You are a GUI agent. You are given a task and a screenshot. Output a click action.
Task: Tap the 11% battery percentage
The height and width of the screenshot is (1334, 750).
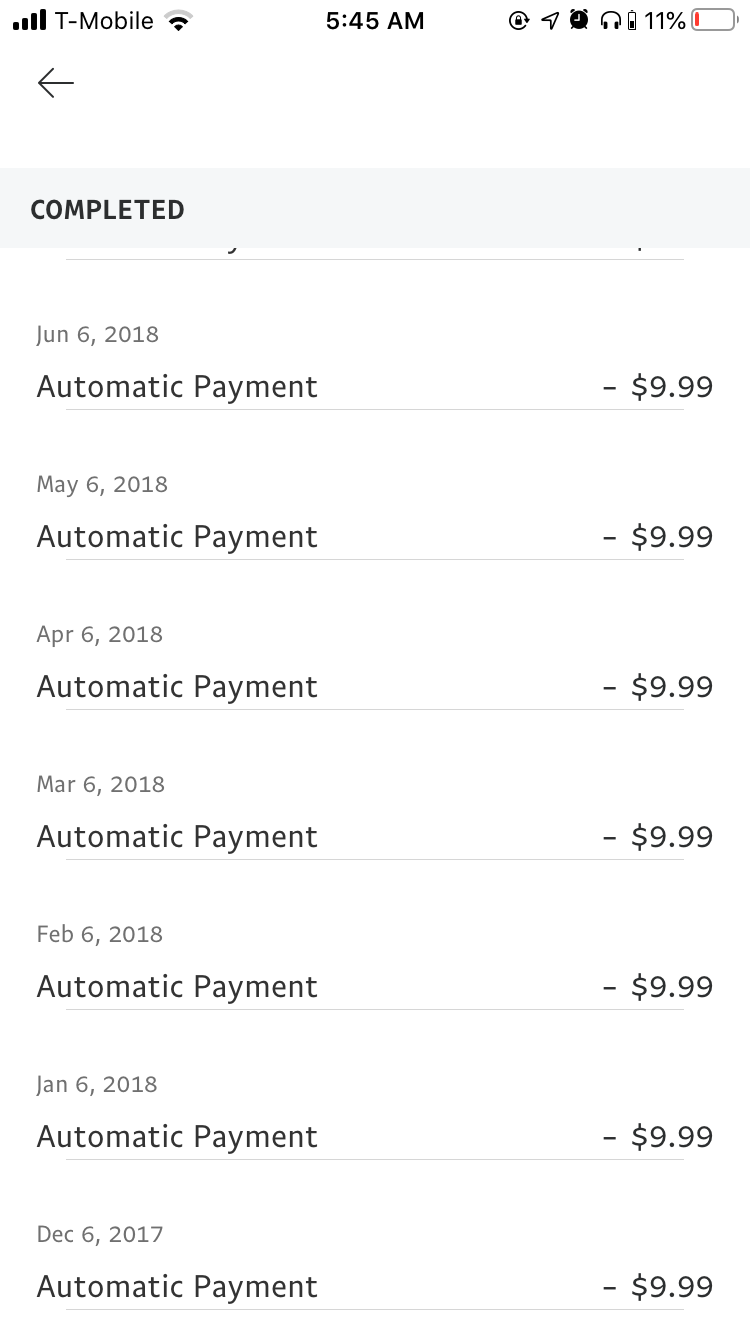pos(665,21)
